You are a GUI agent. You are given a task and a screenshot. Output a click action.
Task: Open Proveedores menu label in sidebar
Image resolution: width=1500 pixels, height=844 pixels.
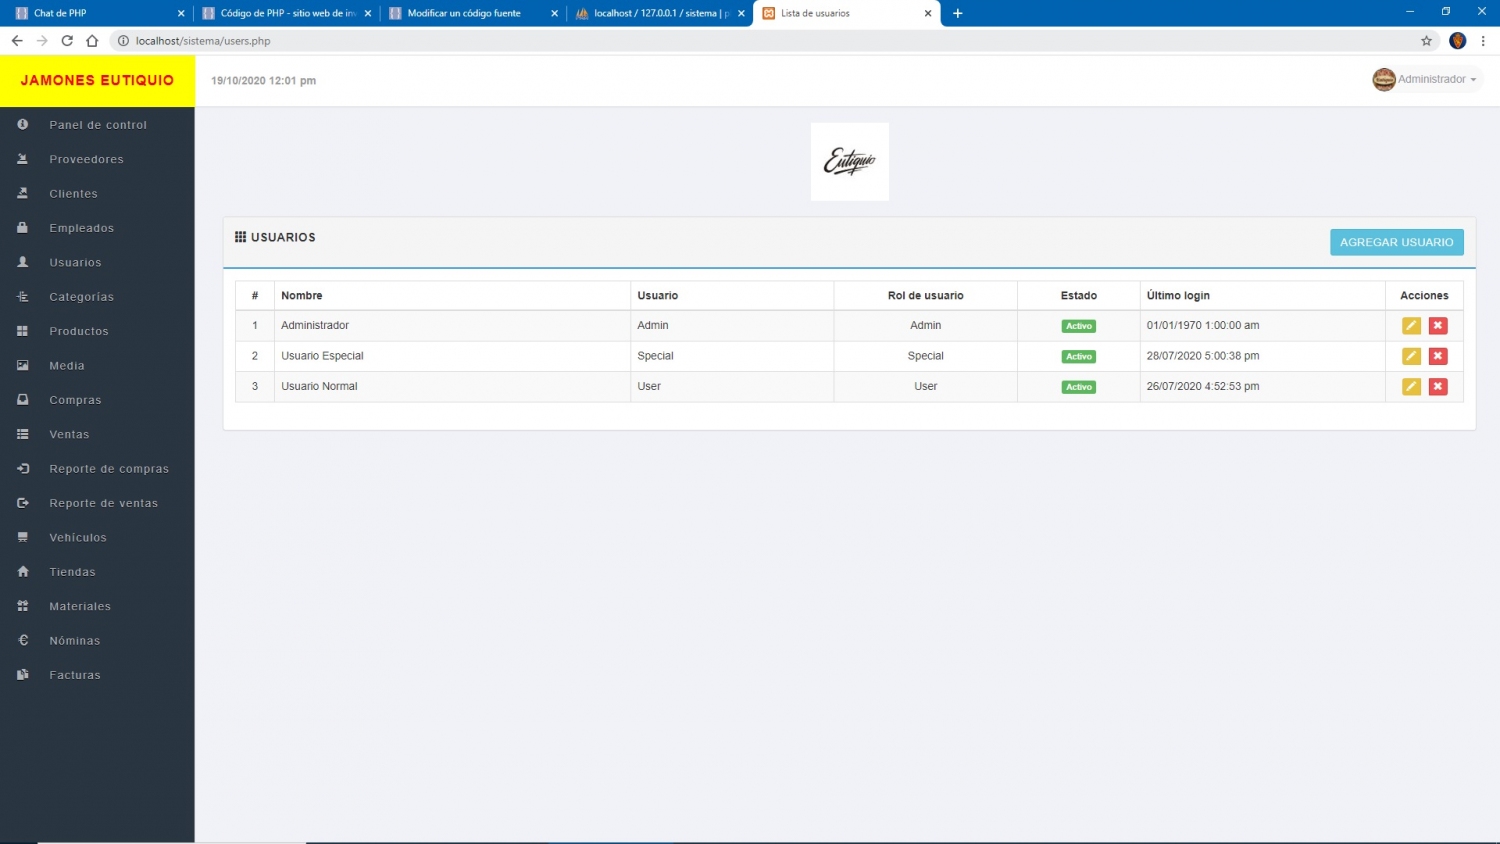coord(86,159)
